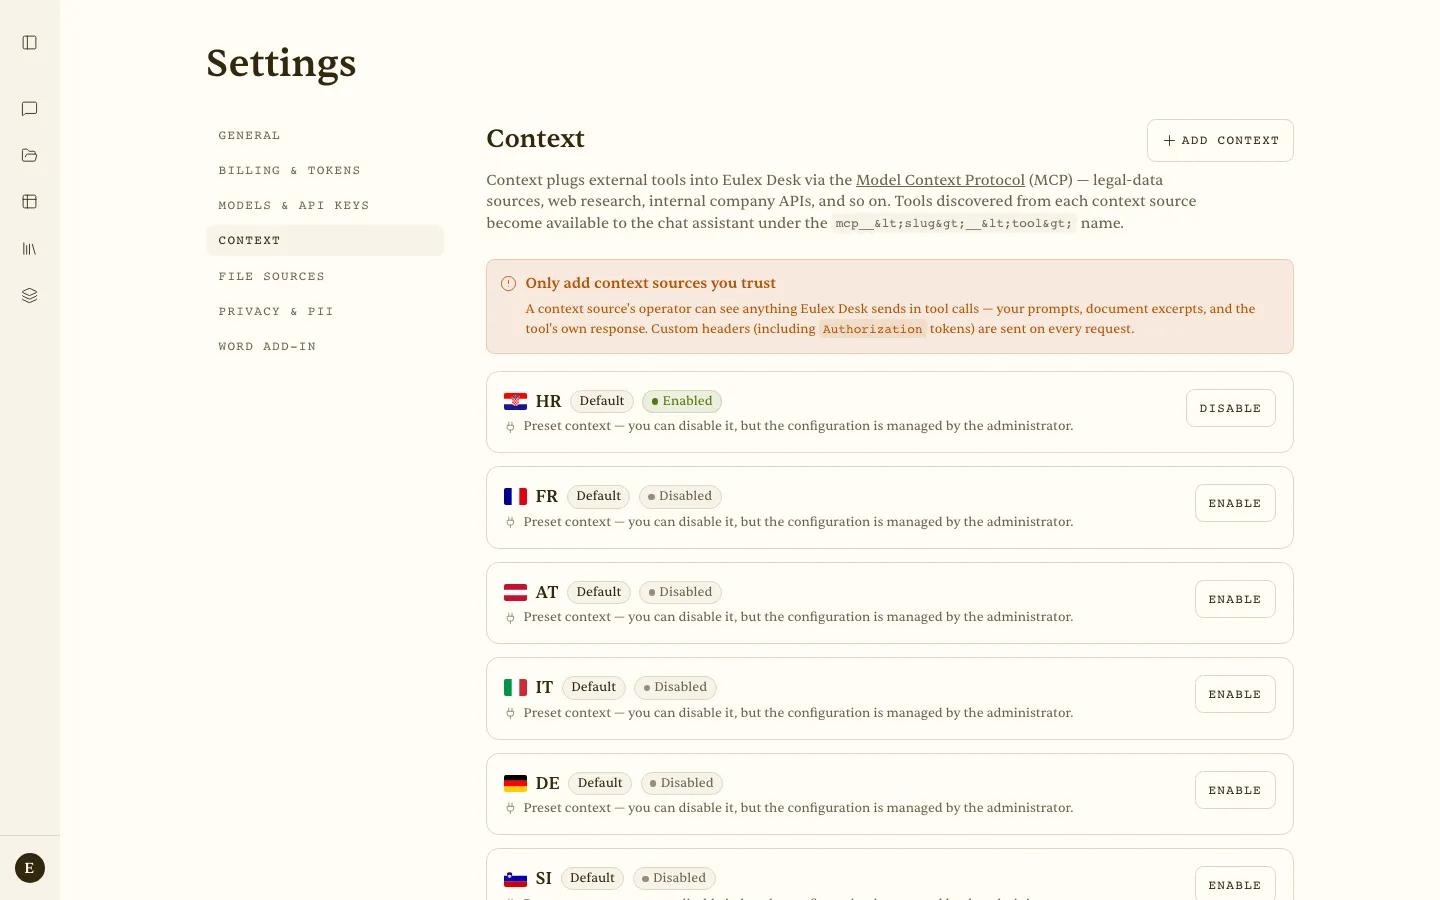Go to General settings
The width and height of the screenshot is (1440, 900).
coord(325,135)
